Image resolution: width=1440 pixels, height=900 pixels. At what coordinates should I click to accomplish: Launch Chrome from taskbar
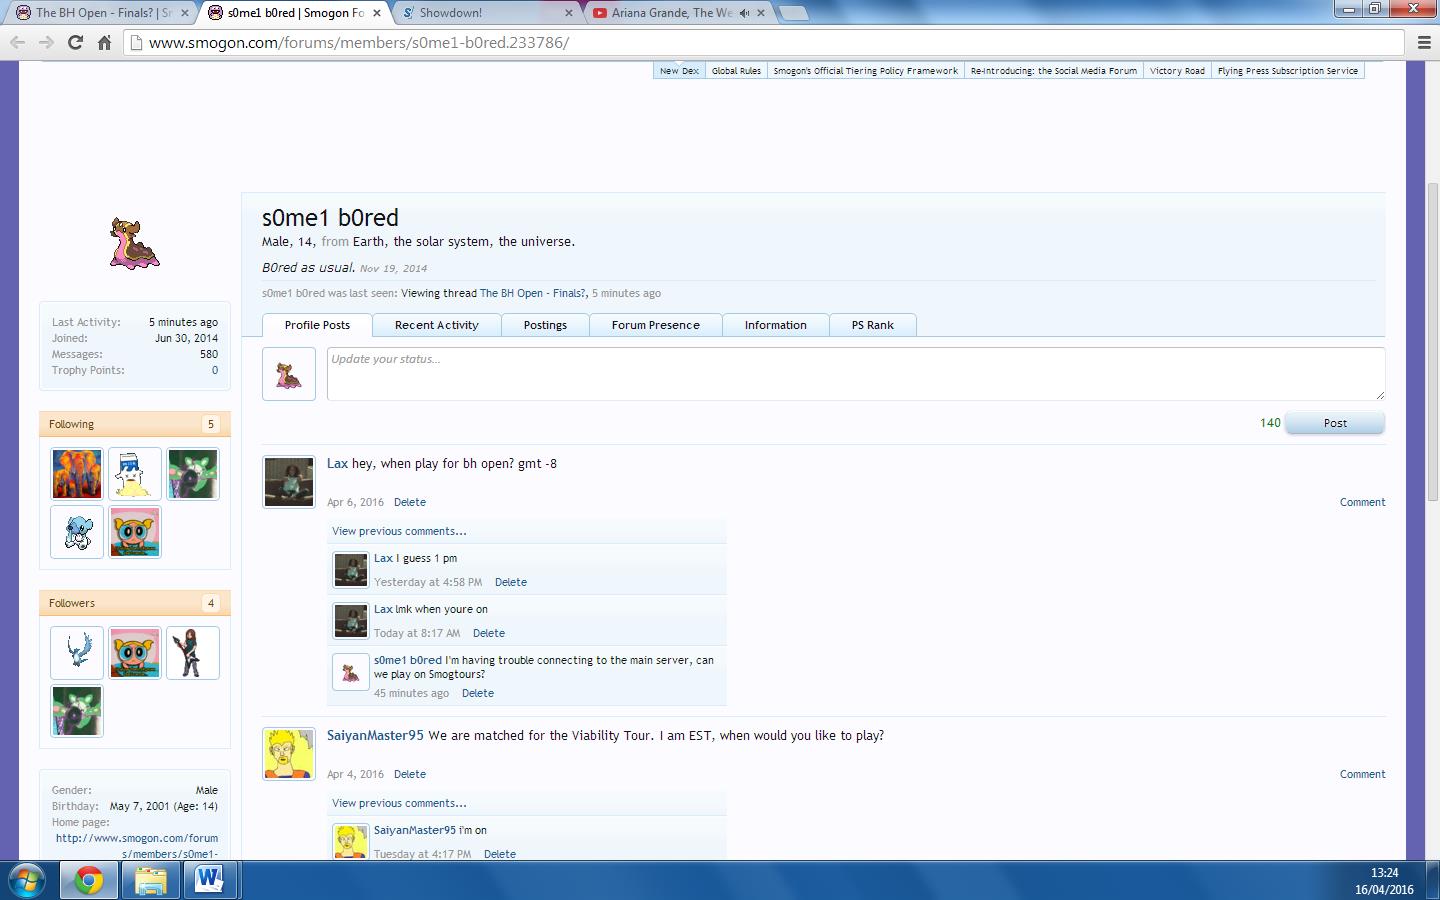(x=89, y=881)
